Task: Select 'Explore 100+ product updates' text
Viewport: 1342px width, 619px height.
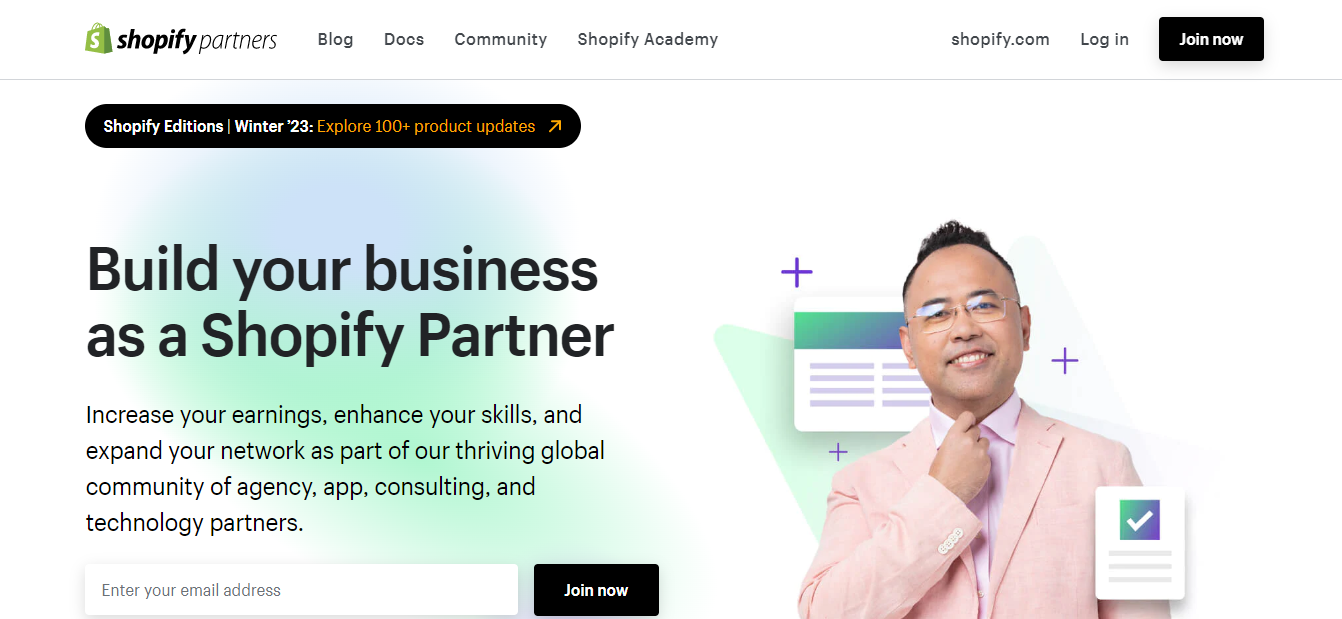Action: (x=426, y=126)
